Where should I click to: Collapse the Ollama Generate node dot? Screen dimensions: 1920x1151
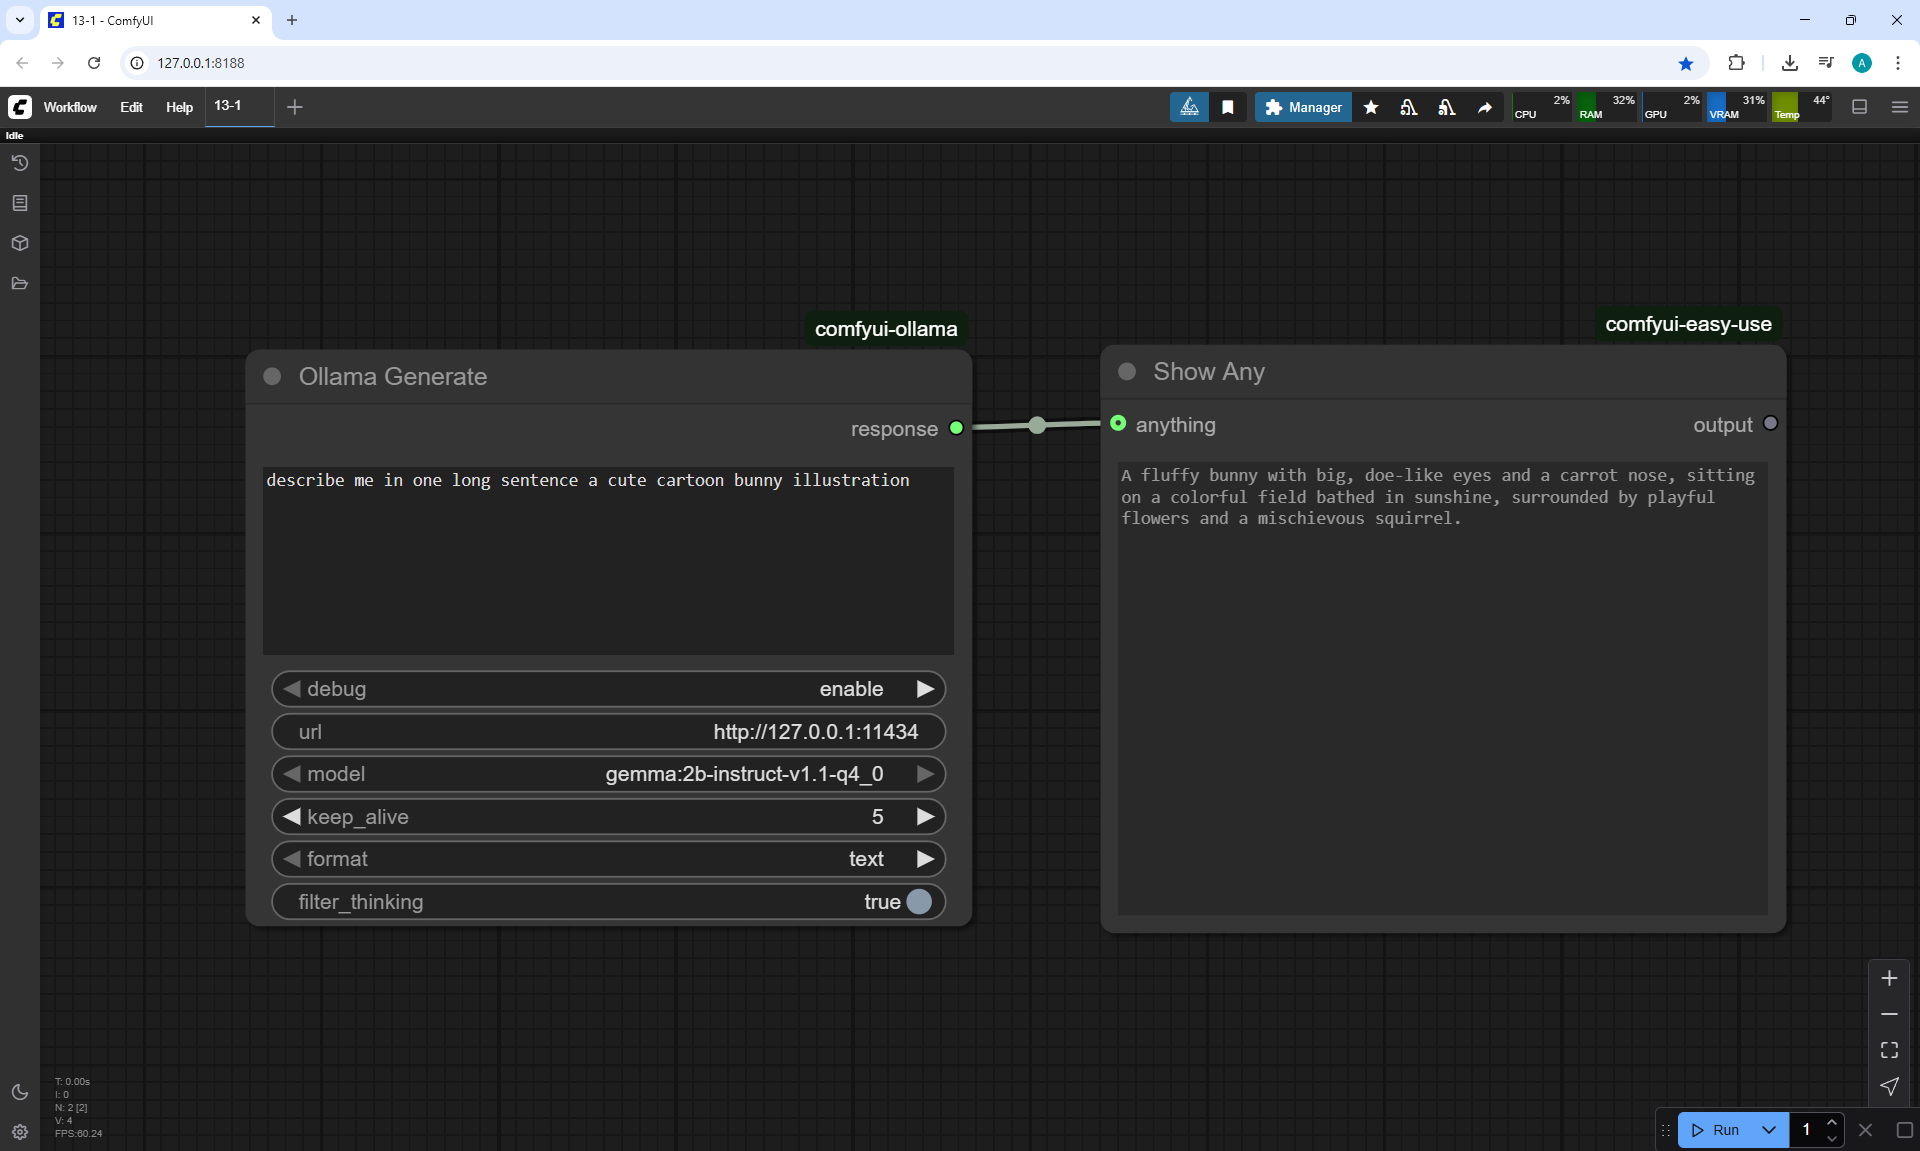pos(272,376)
